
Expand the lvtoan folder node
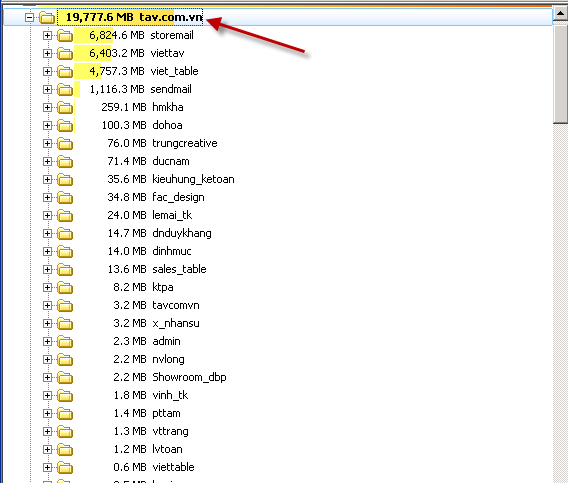(x=47, y=450)
